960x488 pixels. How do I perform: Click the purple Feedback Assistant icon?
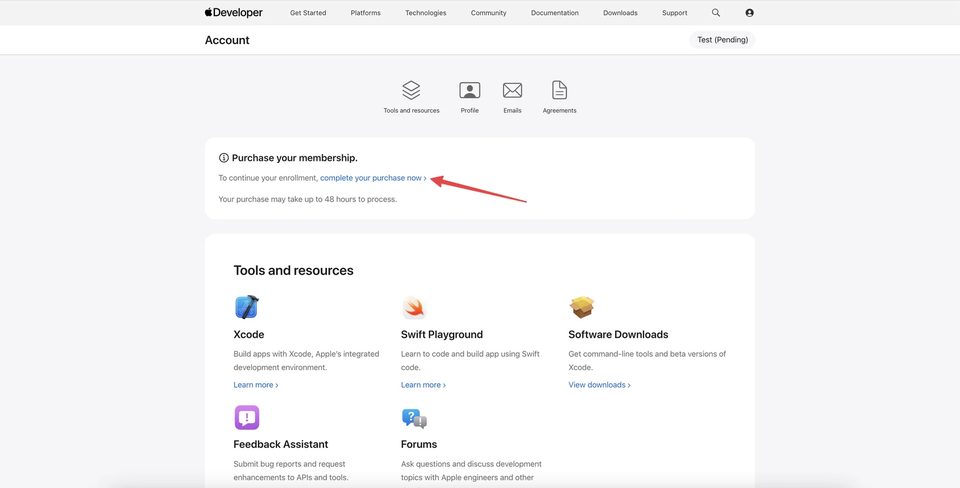247,418
